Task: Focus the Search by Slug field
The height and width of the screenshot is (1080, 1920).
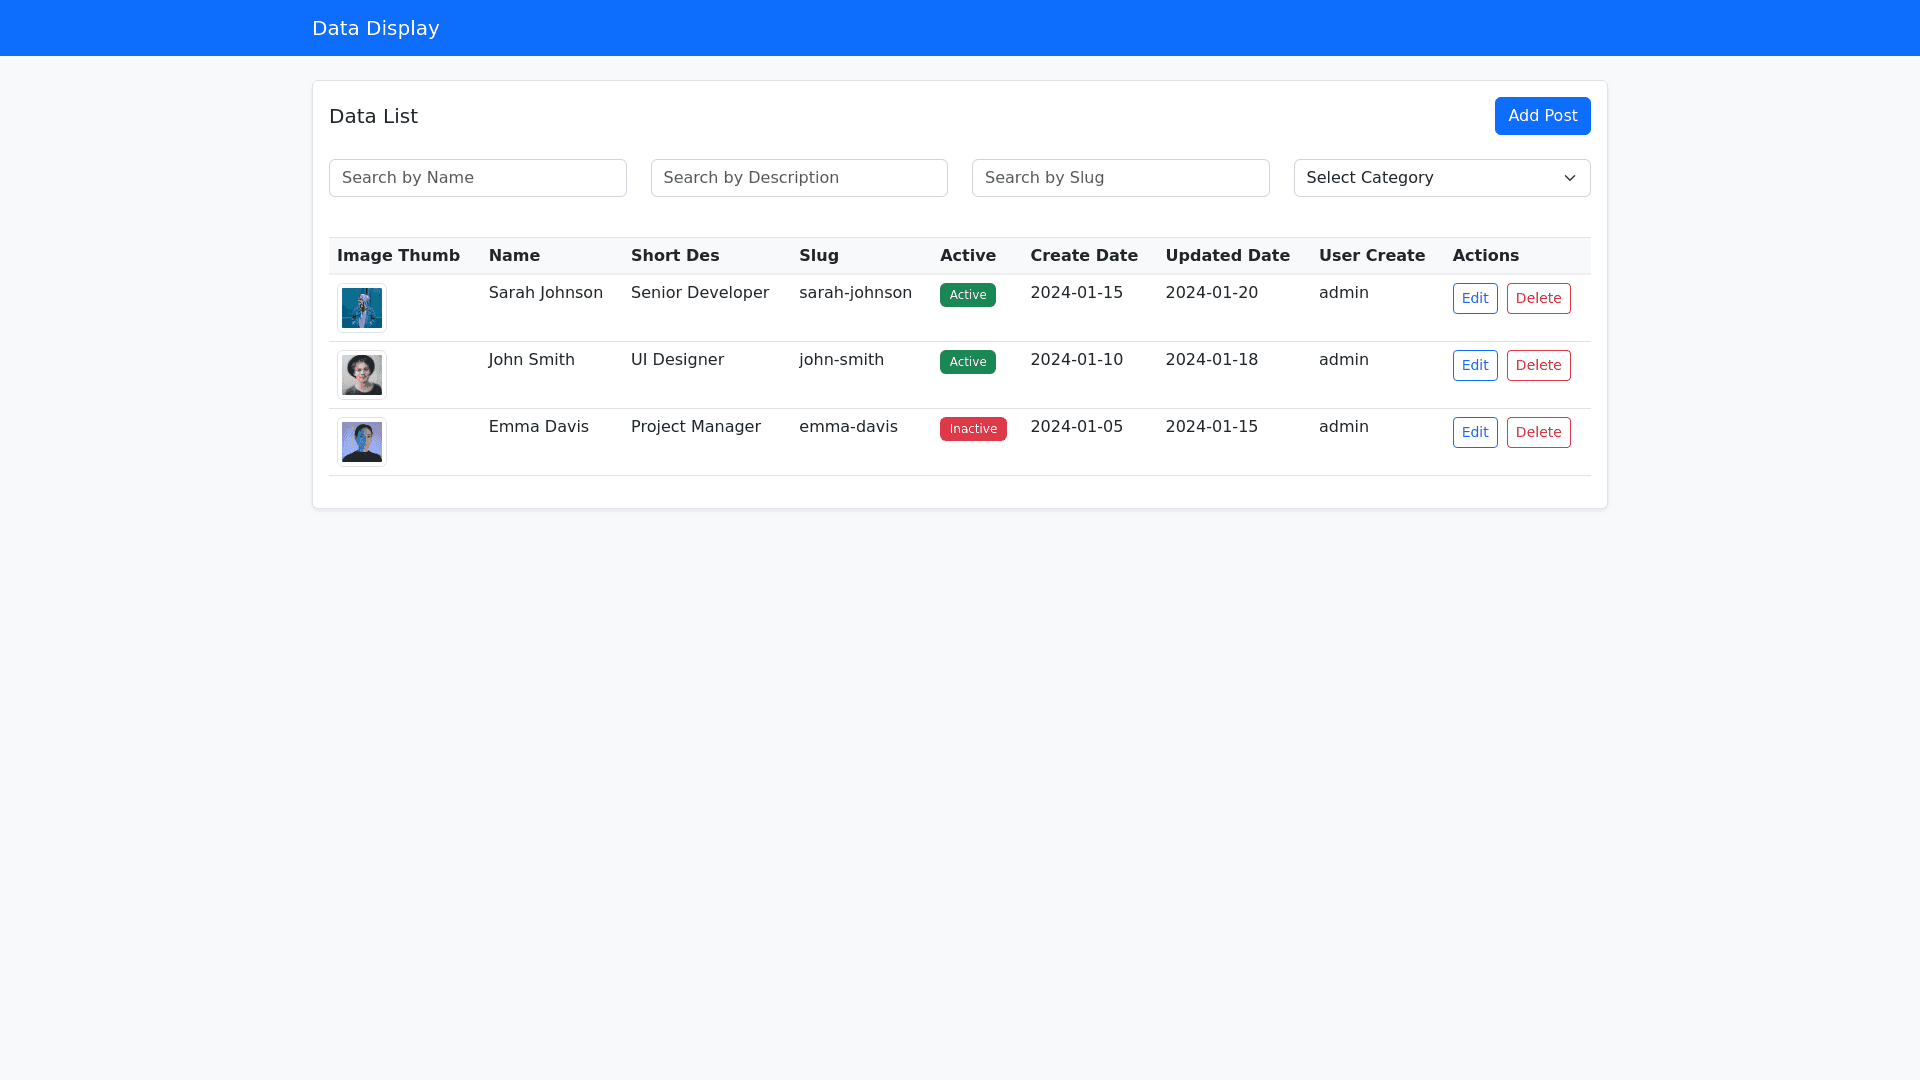Action: click(x=1120, y=178)
